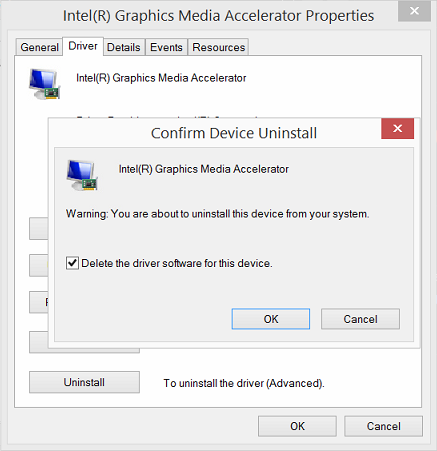Click the device name in Confirm dialog
Screen dimensions: 437x451
pyautogui.click(x=204, y=169)
